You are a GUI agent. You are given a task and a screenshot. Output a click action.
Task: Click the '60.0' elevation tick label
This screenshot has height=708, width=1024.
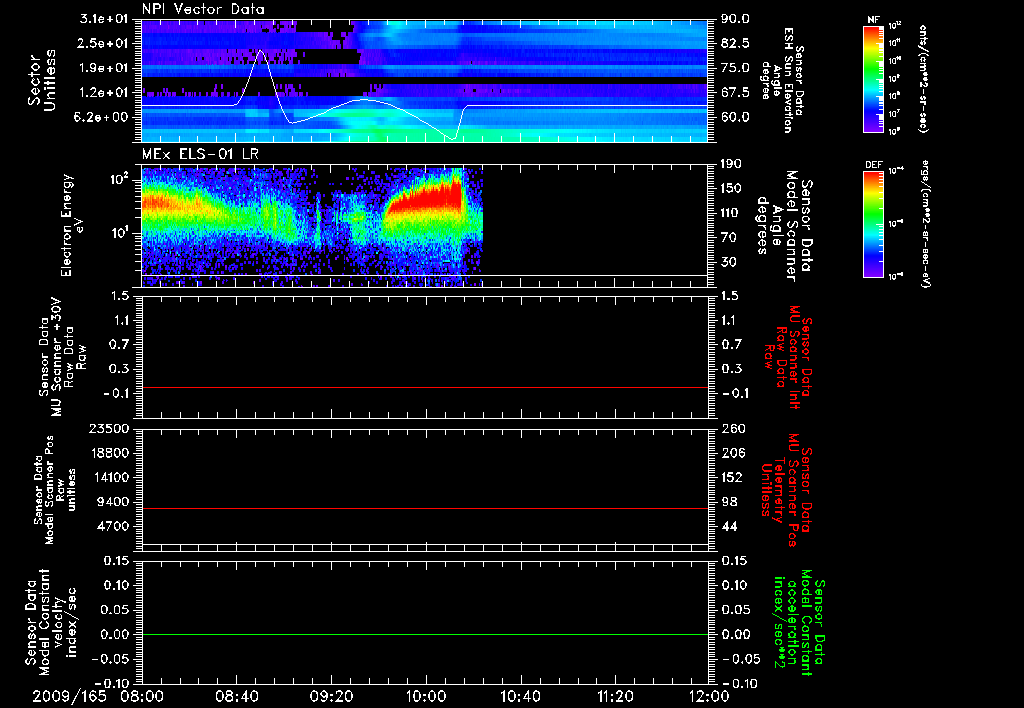tap(735, 118)
